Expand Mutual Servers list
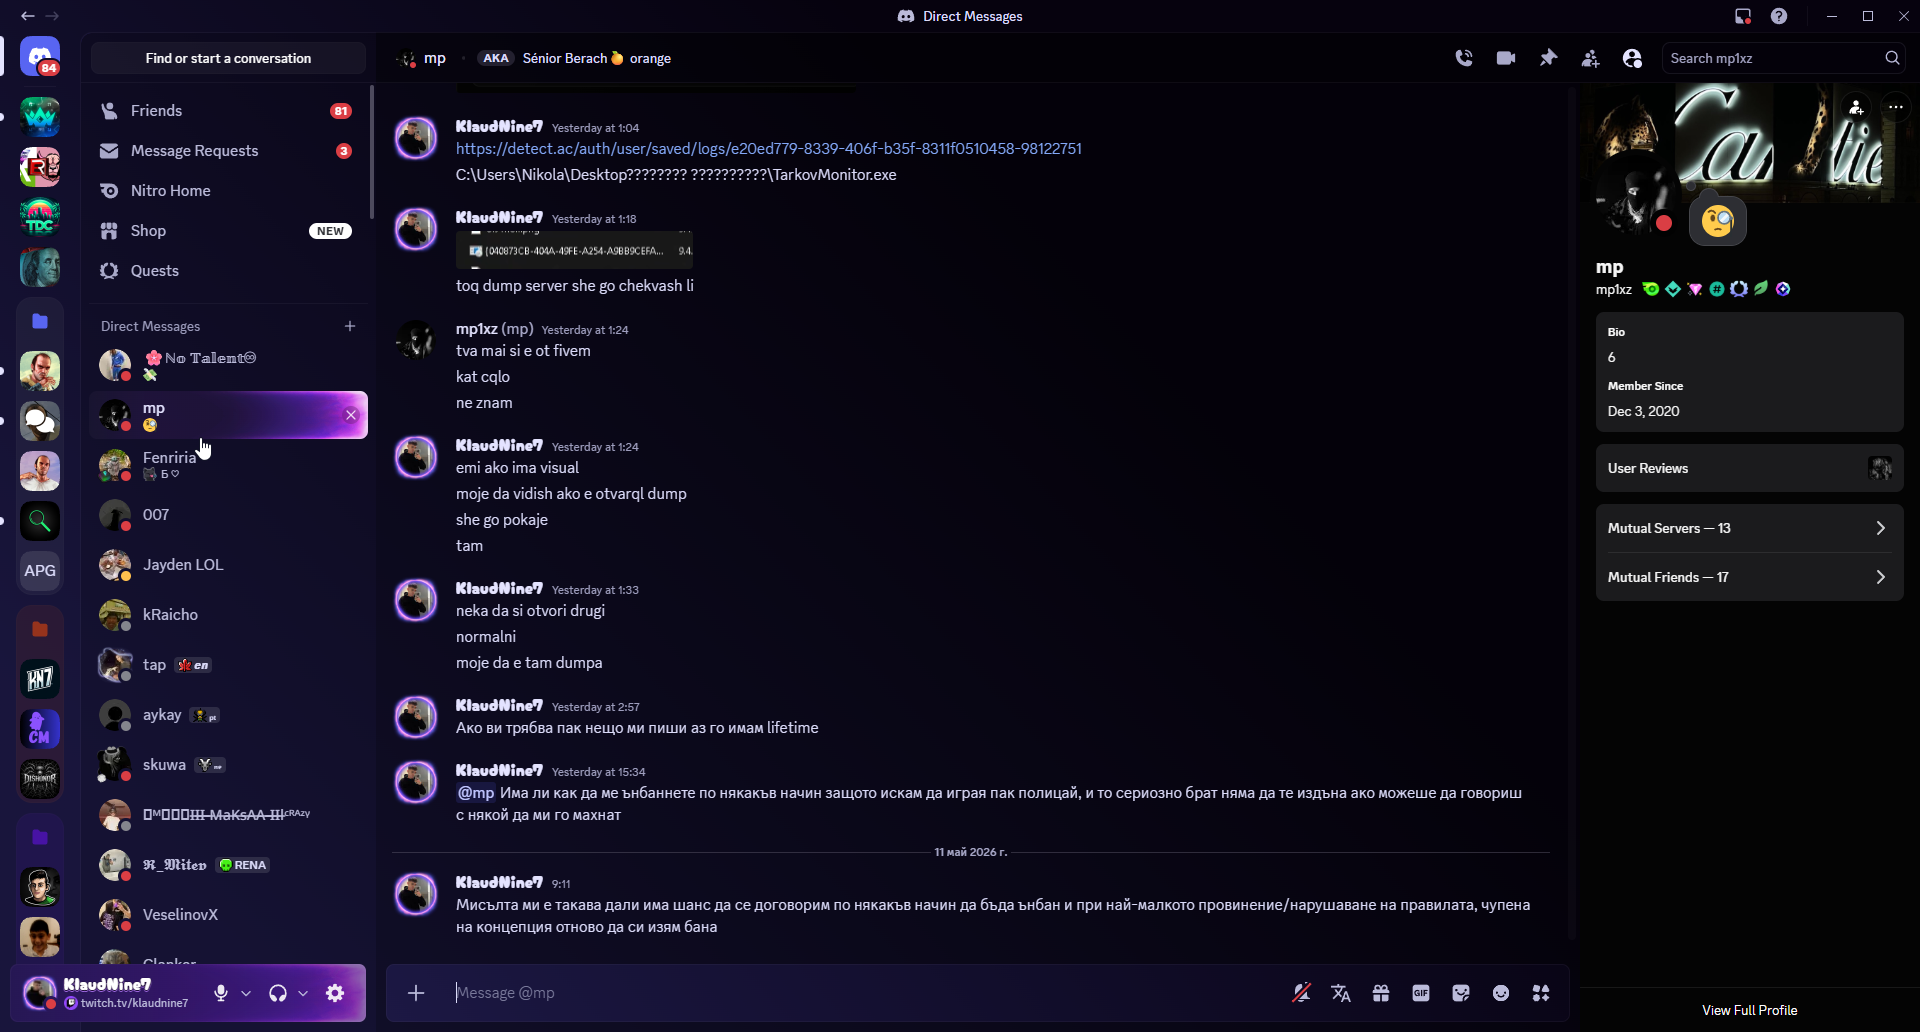The image size is (1920, 1032). pos(1750,528)
